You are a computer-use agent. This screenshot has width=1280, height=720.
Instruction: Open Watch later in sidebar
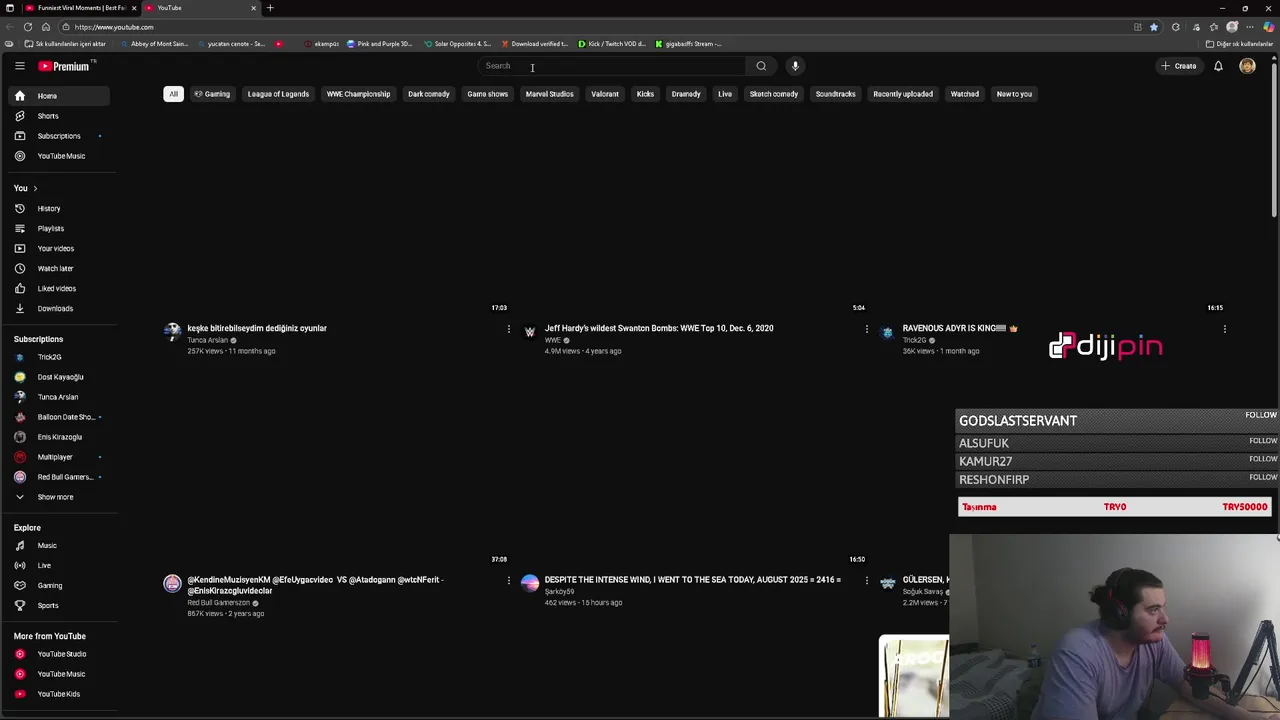coord(60,269)
